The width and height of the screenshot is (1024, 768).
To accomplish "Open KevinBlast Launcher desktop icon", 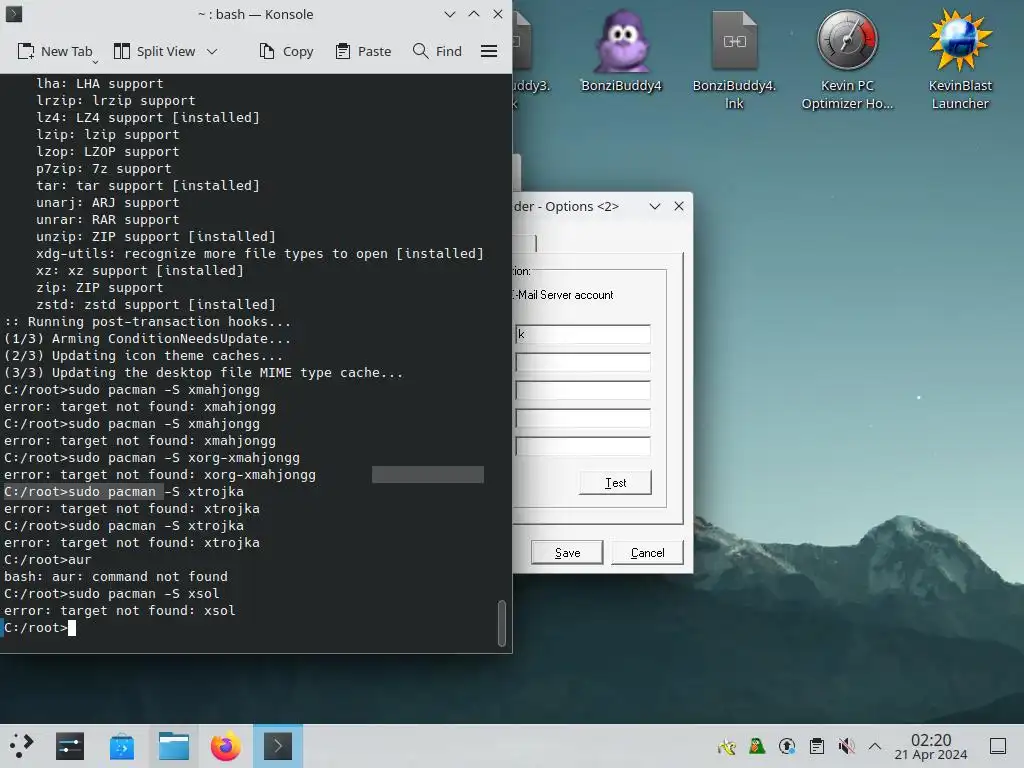I will (x=960, y=61).
